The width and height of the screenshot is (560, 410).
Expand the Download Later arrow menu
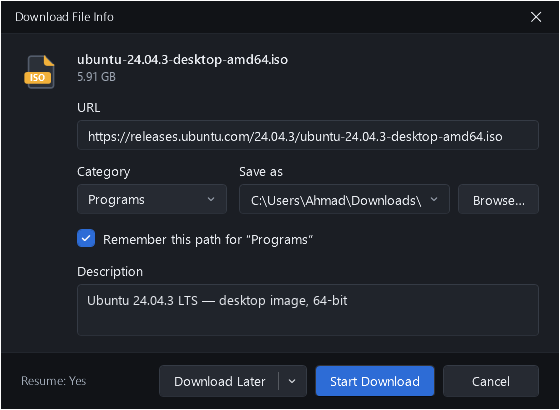pyautogui.click(x=292, y=381)
